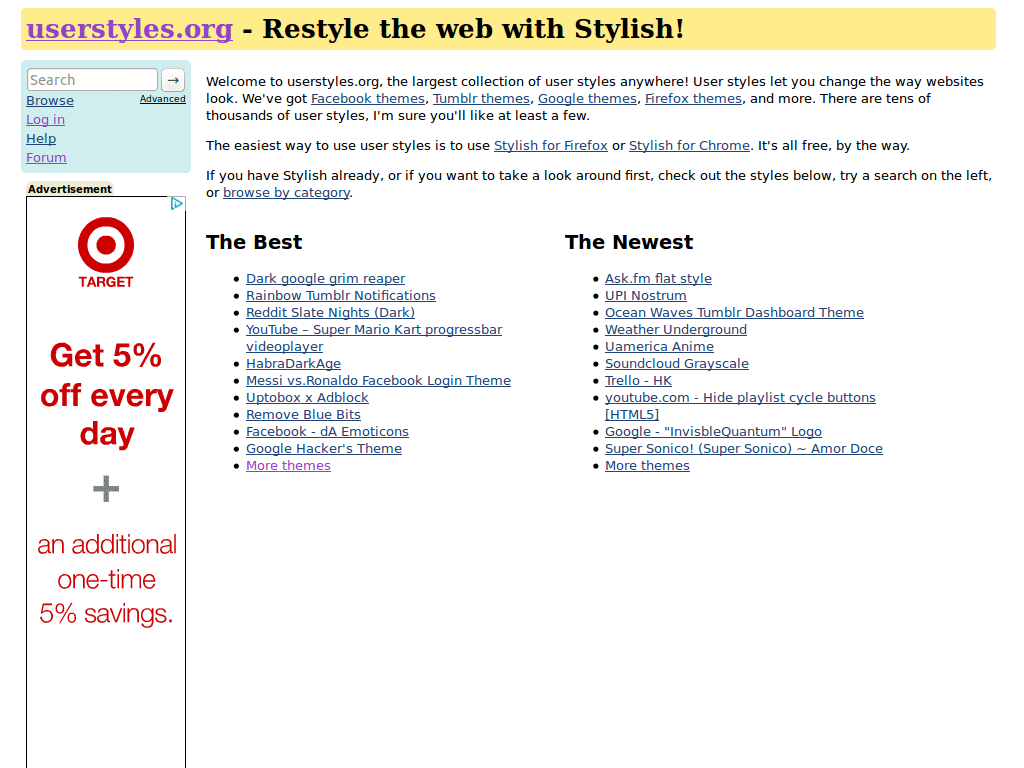The height and width of the screenshot is (768, 1024).
Task: Open the userstyles.org header link
Action: click(129, 29)
